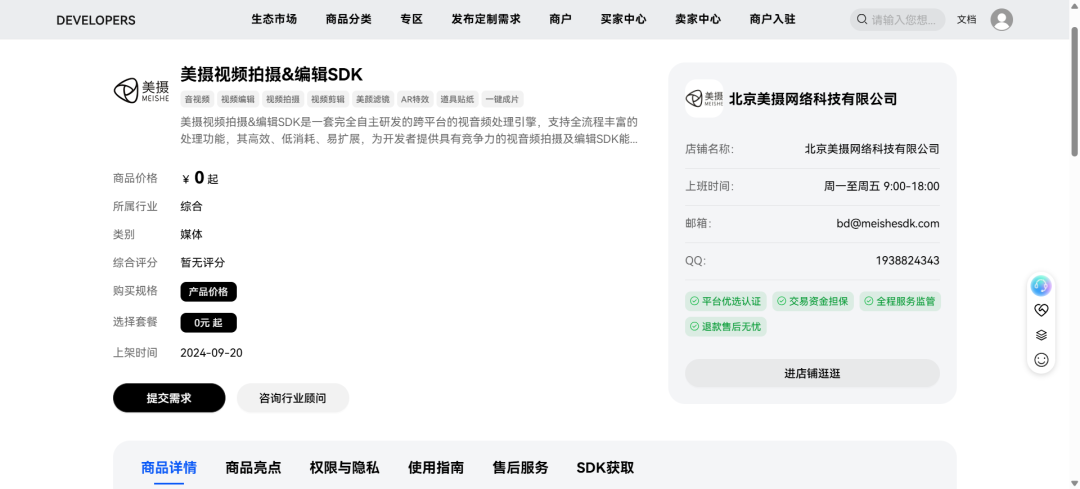Click the 媒体 category value

click(191, 234)
